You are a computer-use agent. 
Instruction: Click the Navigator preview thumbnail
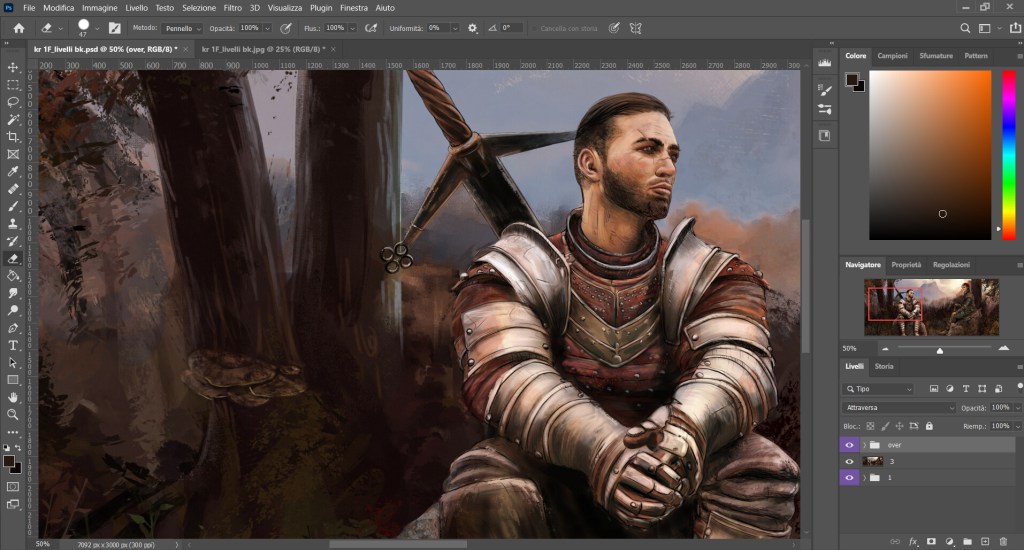point(931,306)
